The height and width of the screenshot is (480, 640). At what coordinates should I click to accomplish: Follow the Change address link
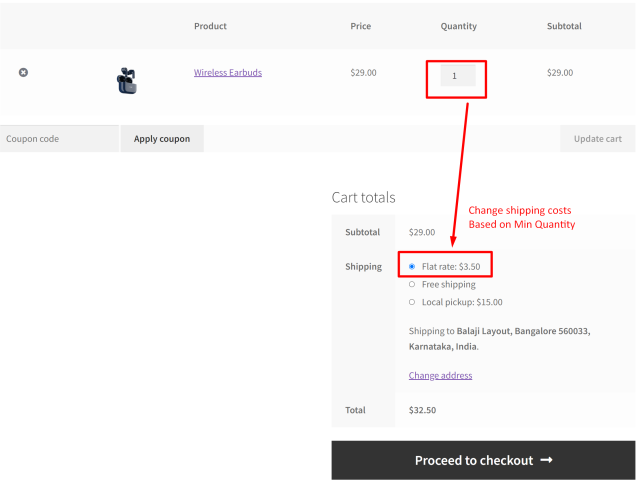(440, 376)
